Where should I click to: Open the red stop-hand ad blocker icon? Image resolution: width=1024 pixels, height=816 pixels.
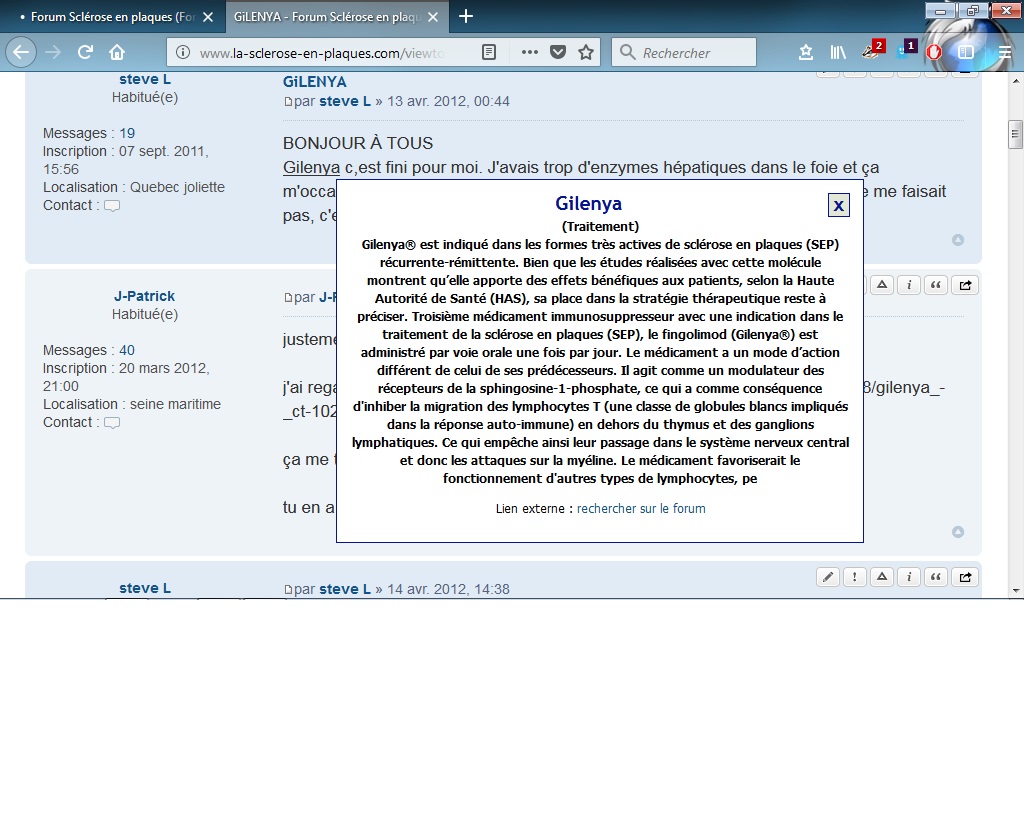pos(934,52)
